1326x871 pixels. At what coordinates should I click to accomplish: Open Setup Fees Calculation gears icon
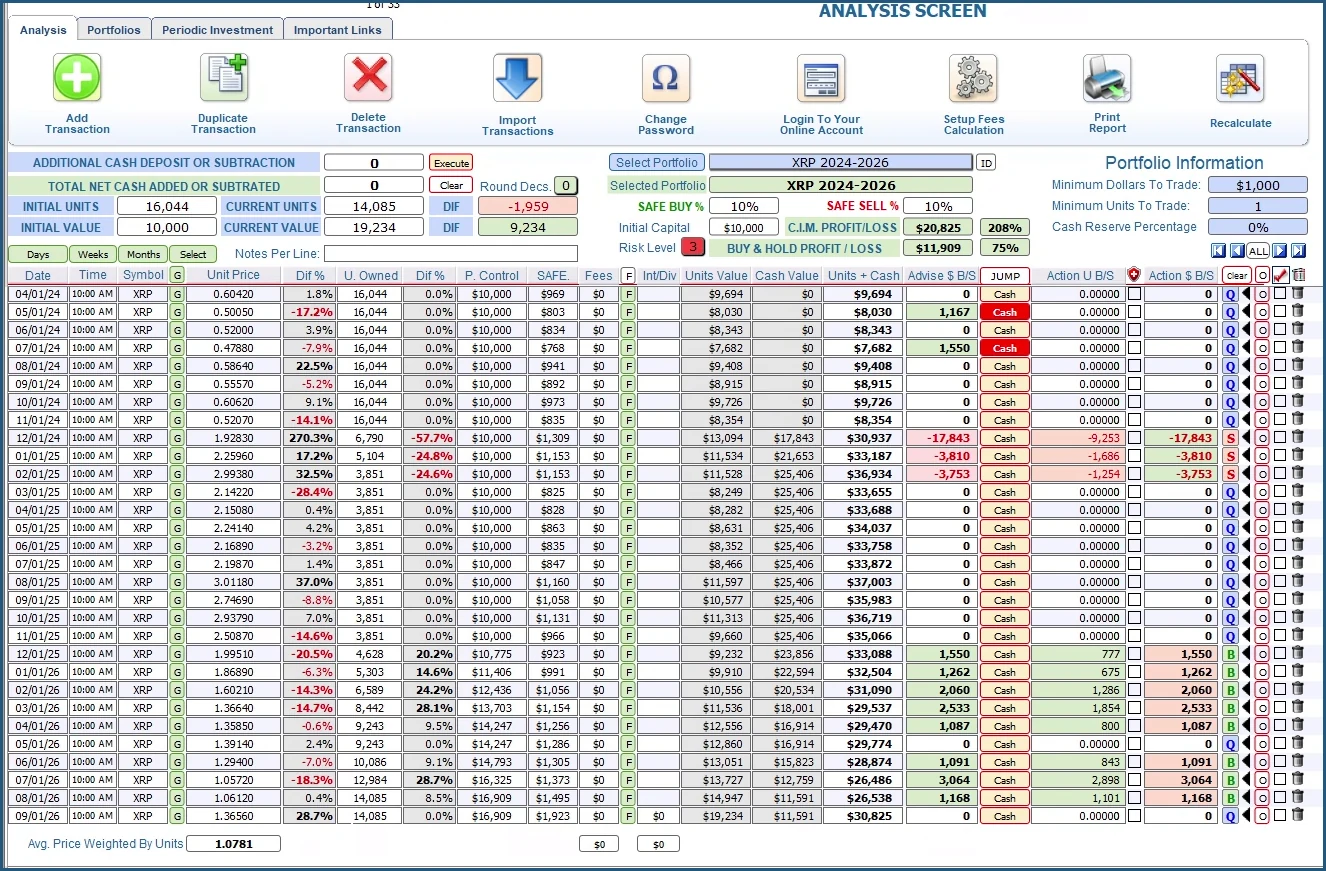pos(973,78)
